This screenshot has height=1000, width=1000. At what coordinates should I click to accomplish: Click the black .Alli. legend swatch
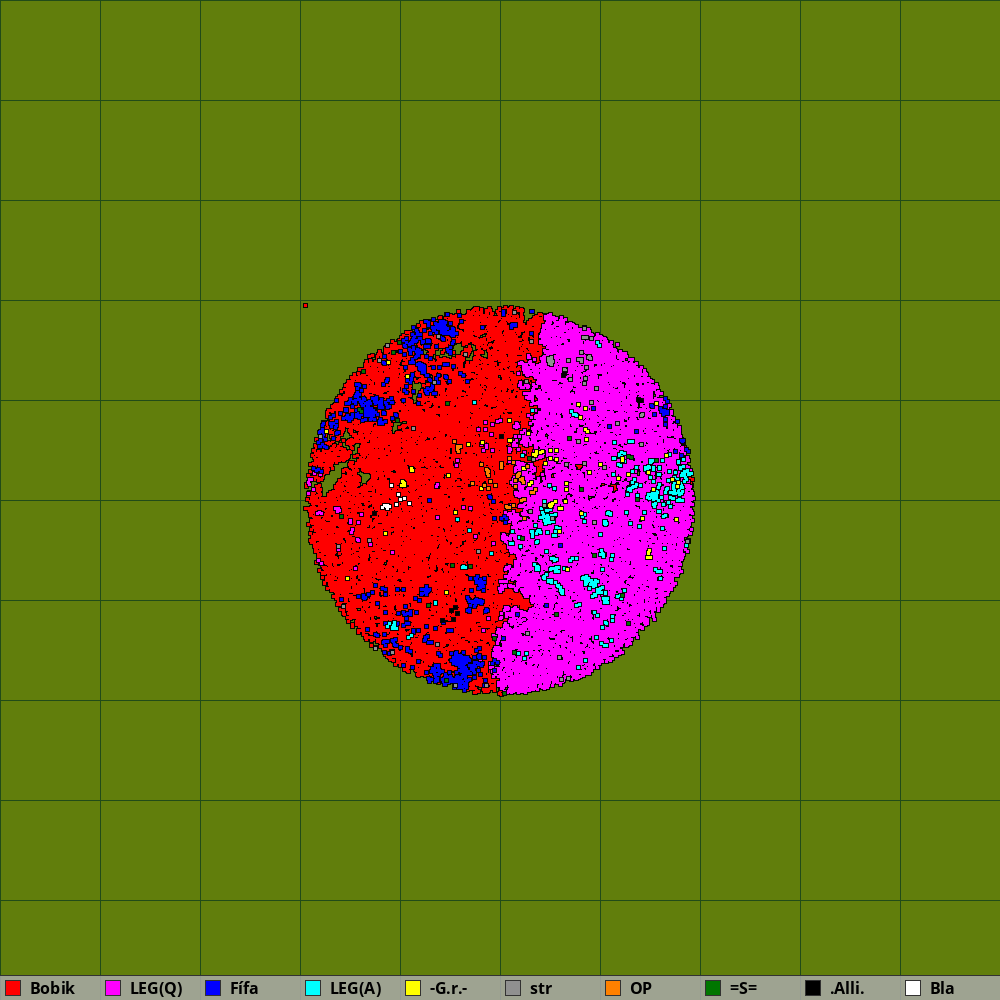[x=813, y=988]
